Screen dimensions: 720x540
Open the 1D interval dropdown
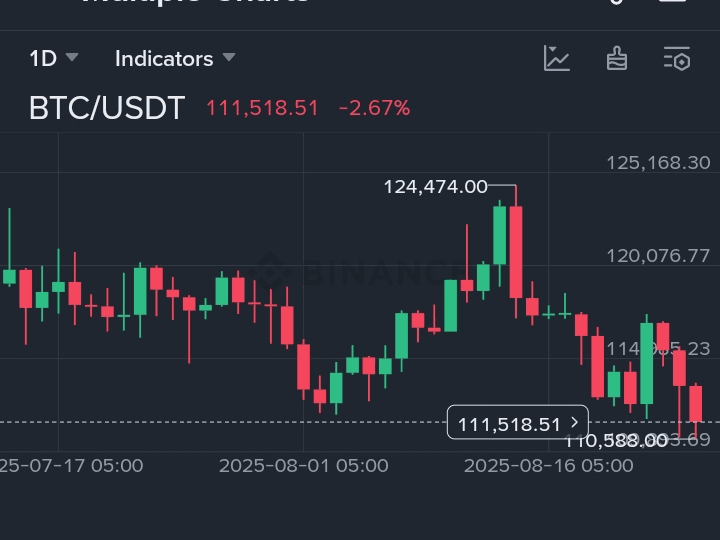coord(53,58)
